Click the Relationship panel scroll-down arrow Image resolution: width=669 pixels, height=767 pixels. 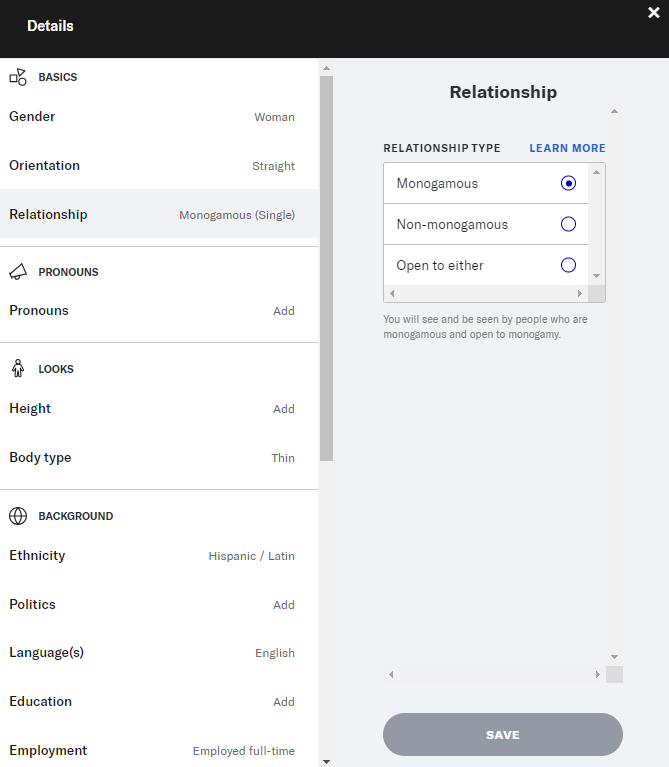615,657
